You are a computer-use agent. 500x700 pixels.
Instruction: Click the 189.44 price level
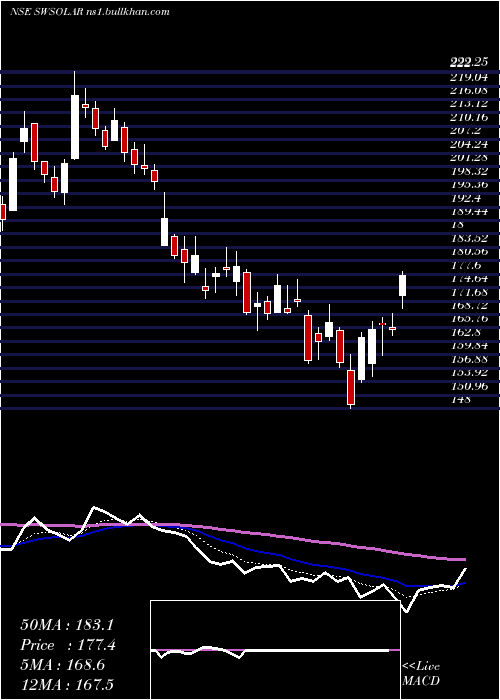[x=468, y=212]
